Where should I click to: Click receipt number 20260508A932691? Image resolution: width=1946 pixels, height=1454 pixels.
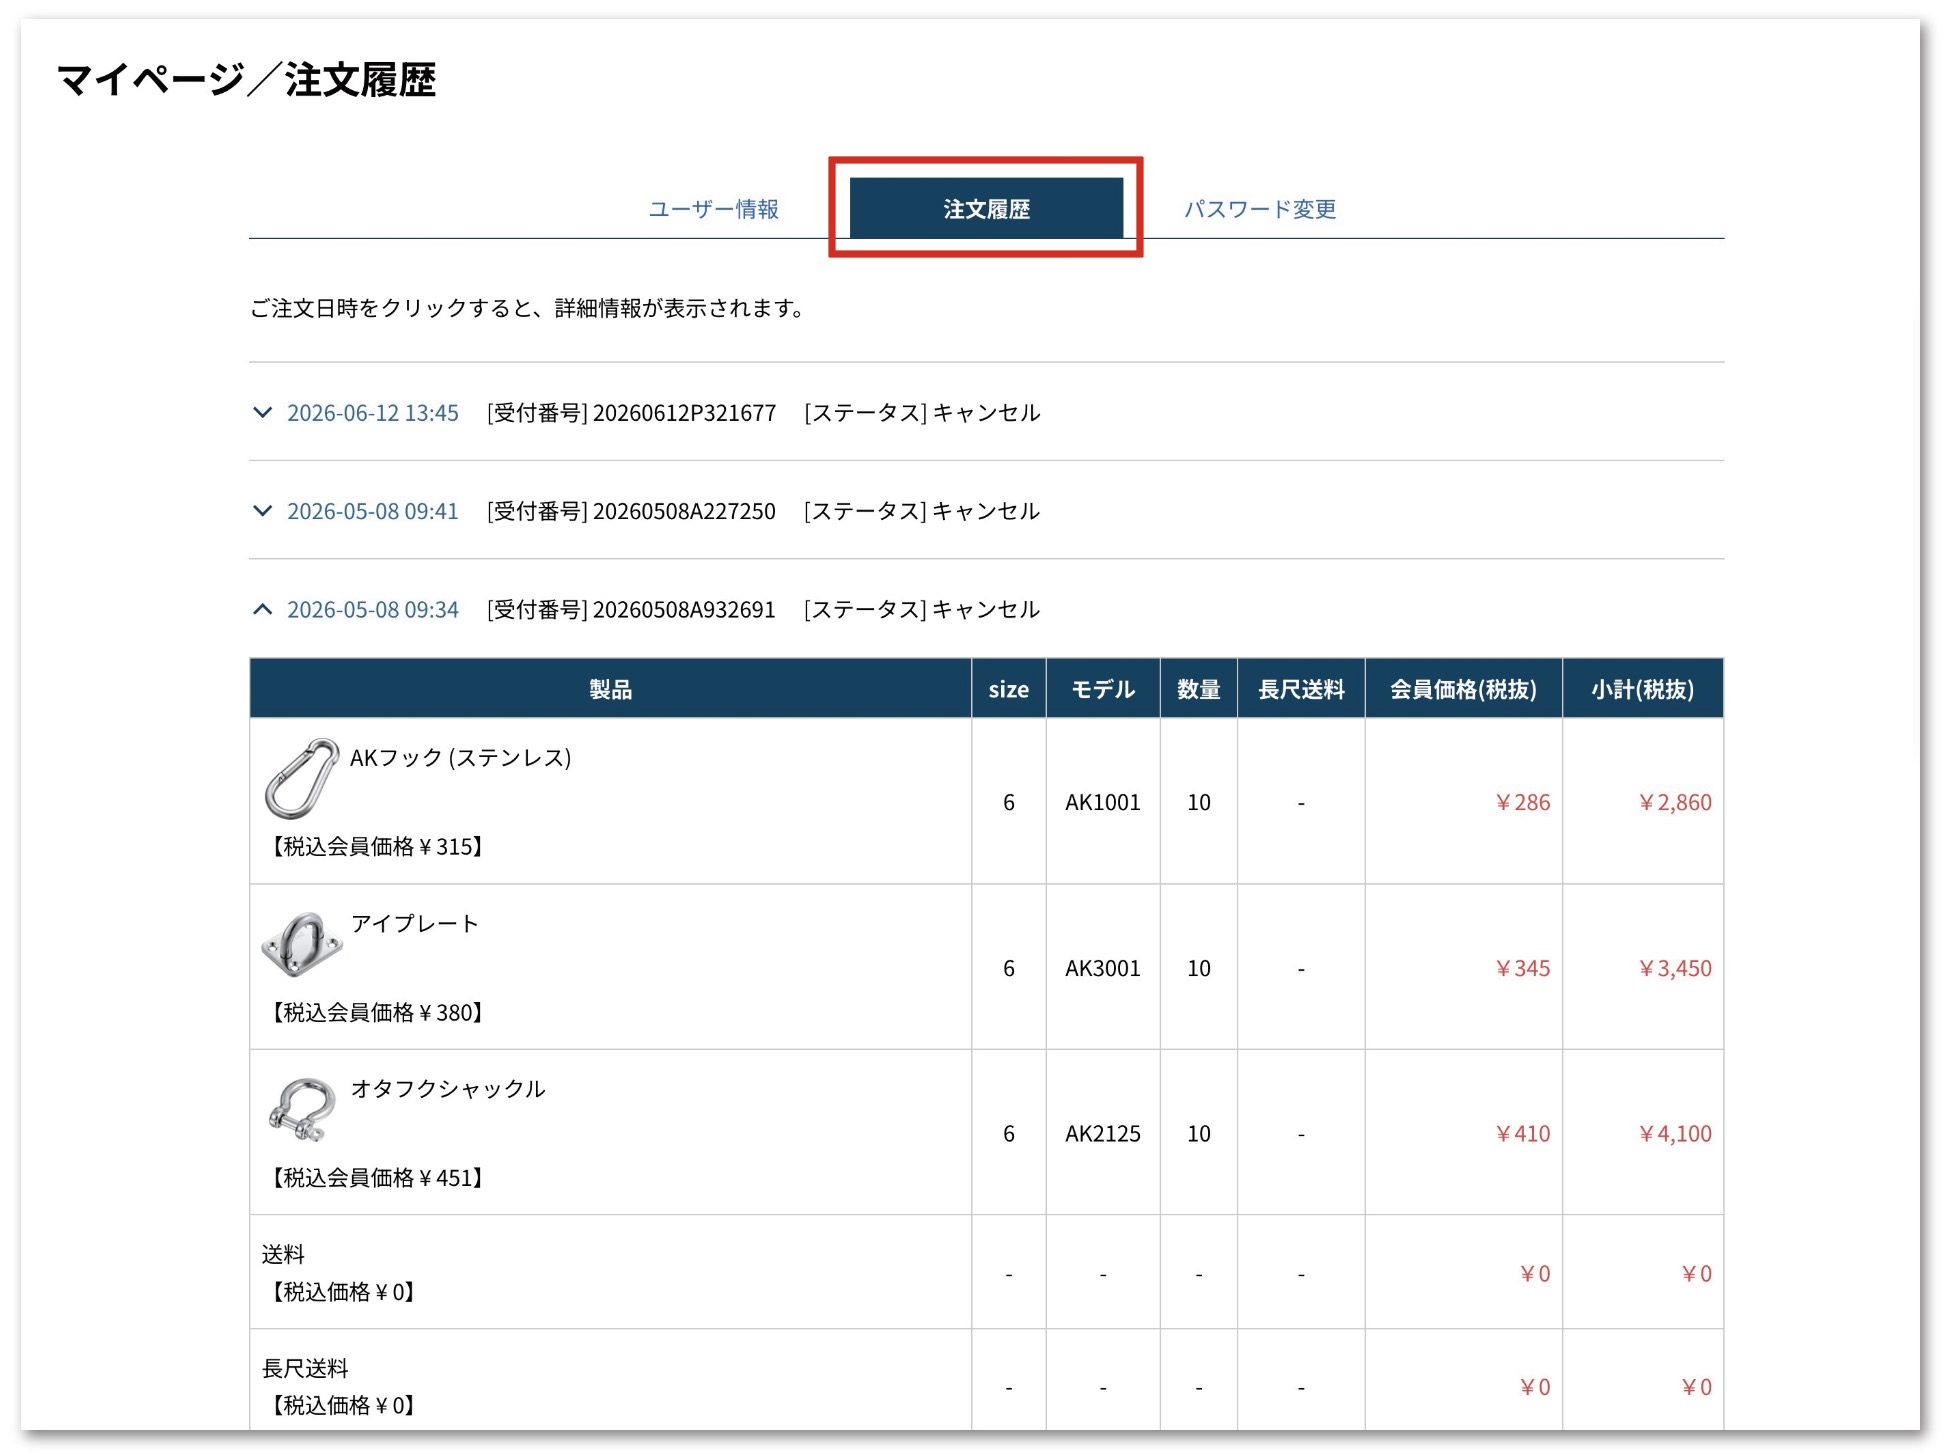[684, 610]
